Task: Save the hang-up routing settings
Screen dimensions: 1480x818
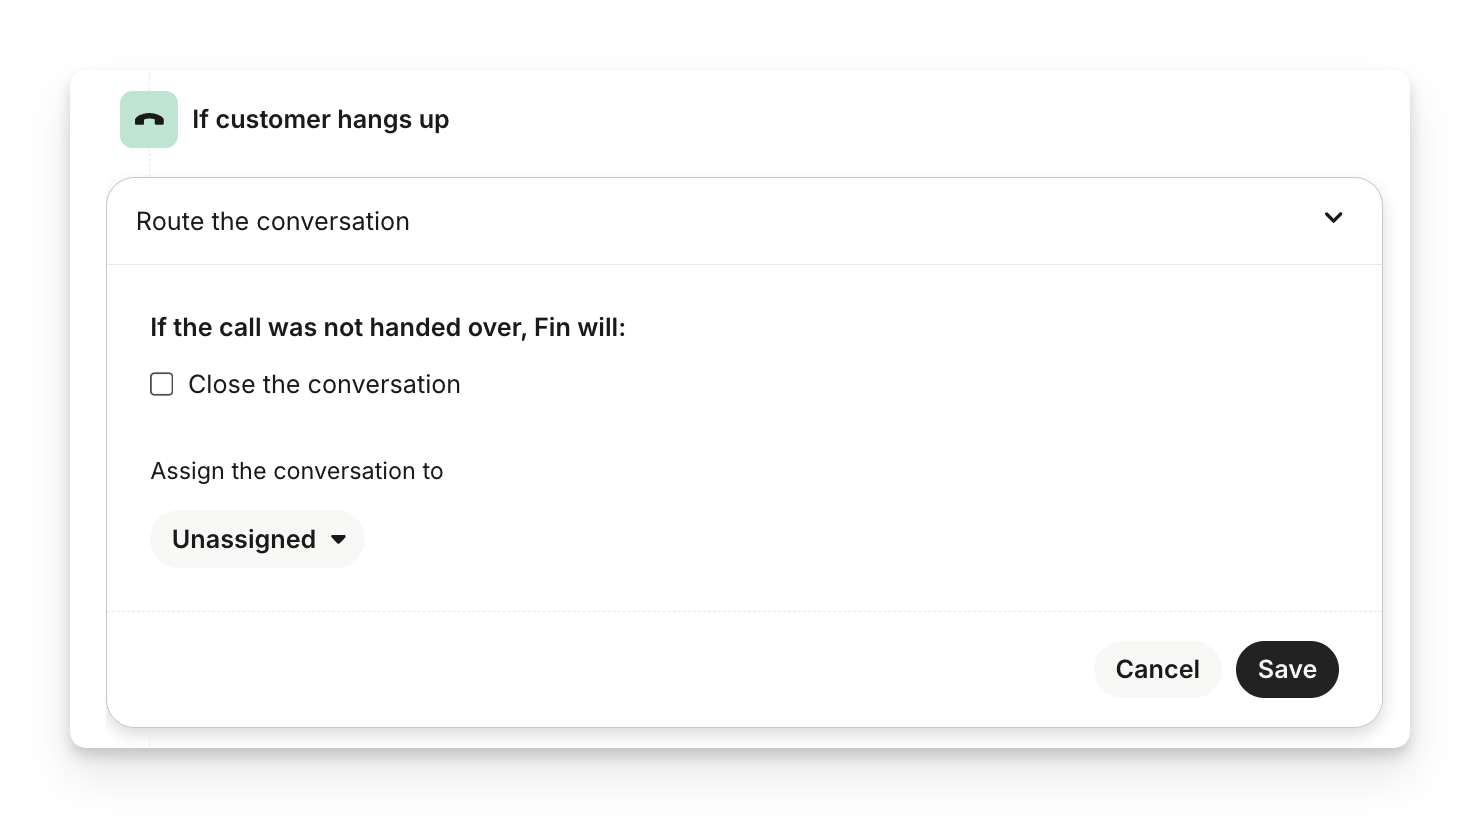Action: click(1286, 669)
